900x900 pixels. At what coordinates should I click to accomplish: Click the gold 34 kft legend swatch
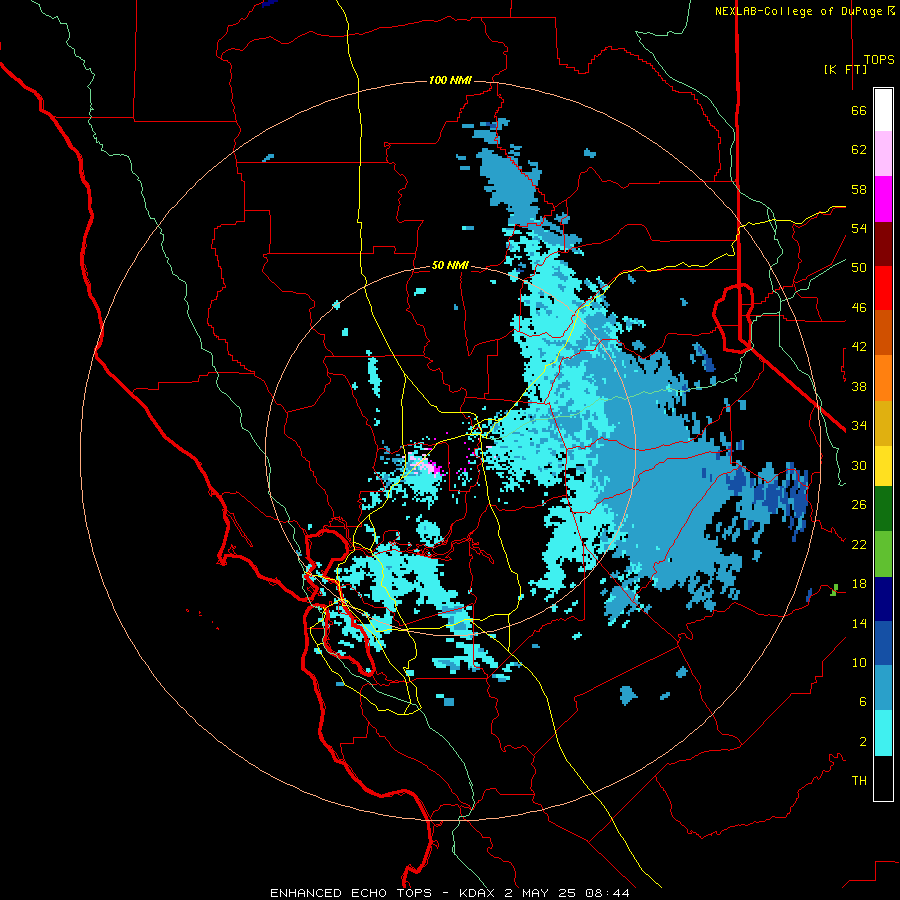(x=883, y=423)
